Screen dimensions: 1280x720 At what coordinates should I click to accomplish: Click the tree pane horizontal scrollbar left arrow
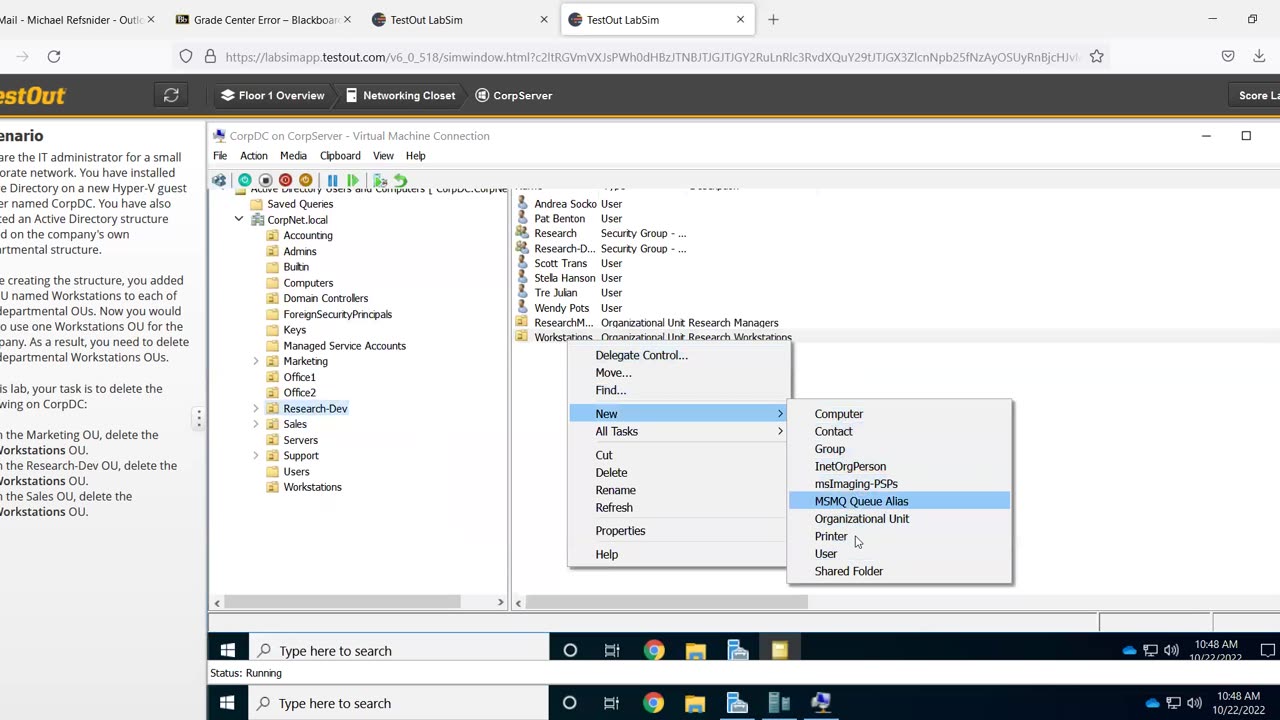tap(217, 602)
